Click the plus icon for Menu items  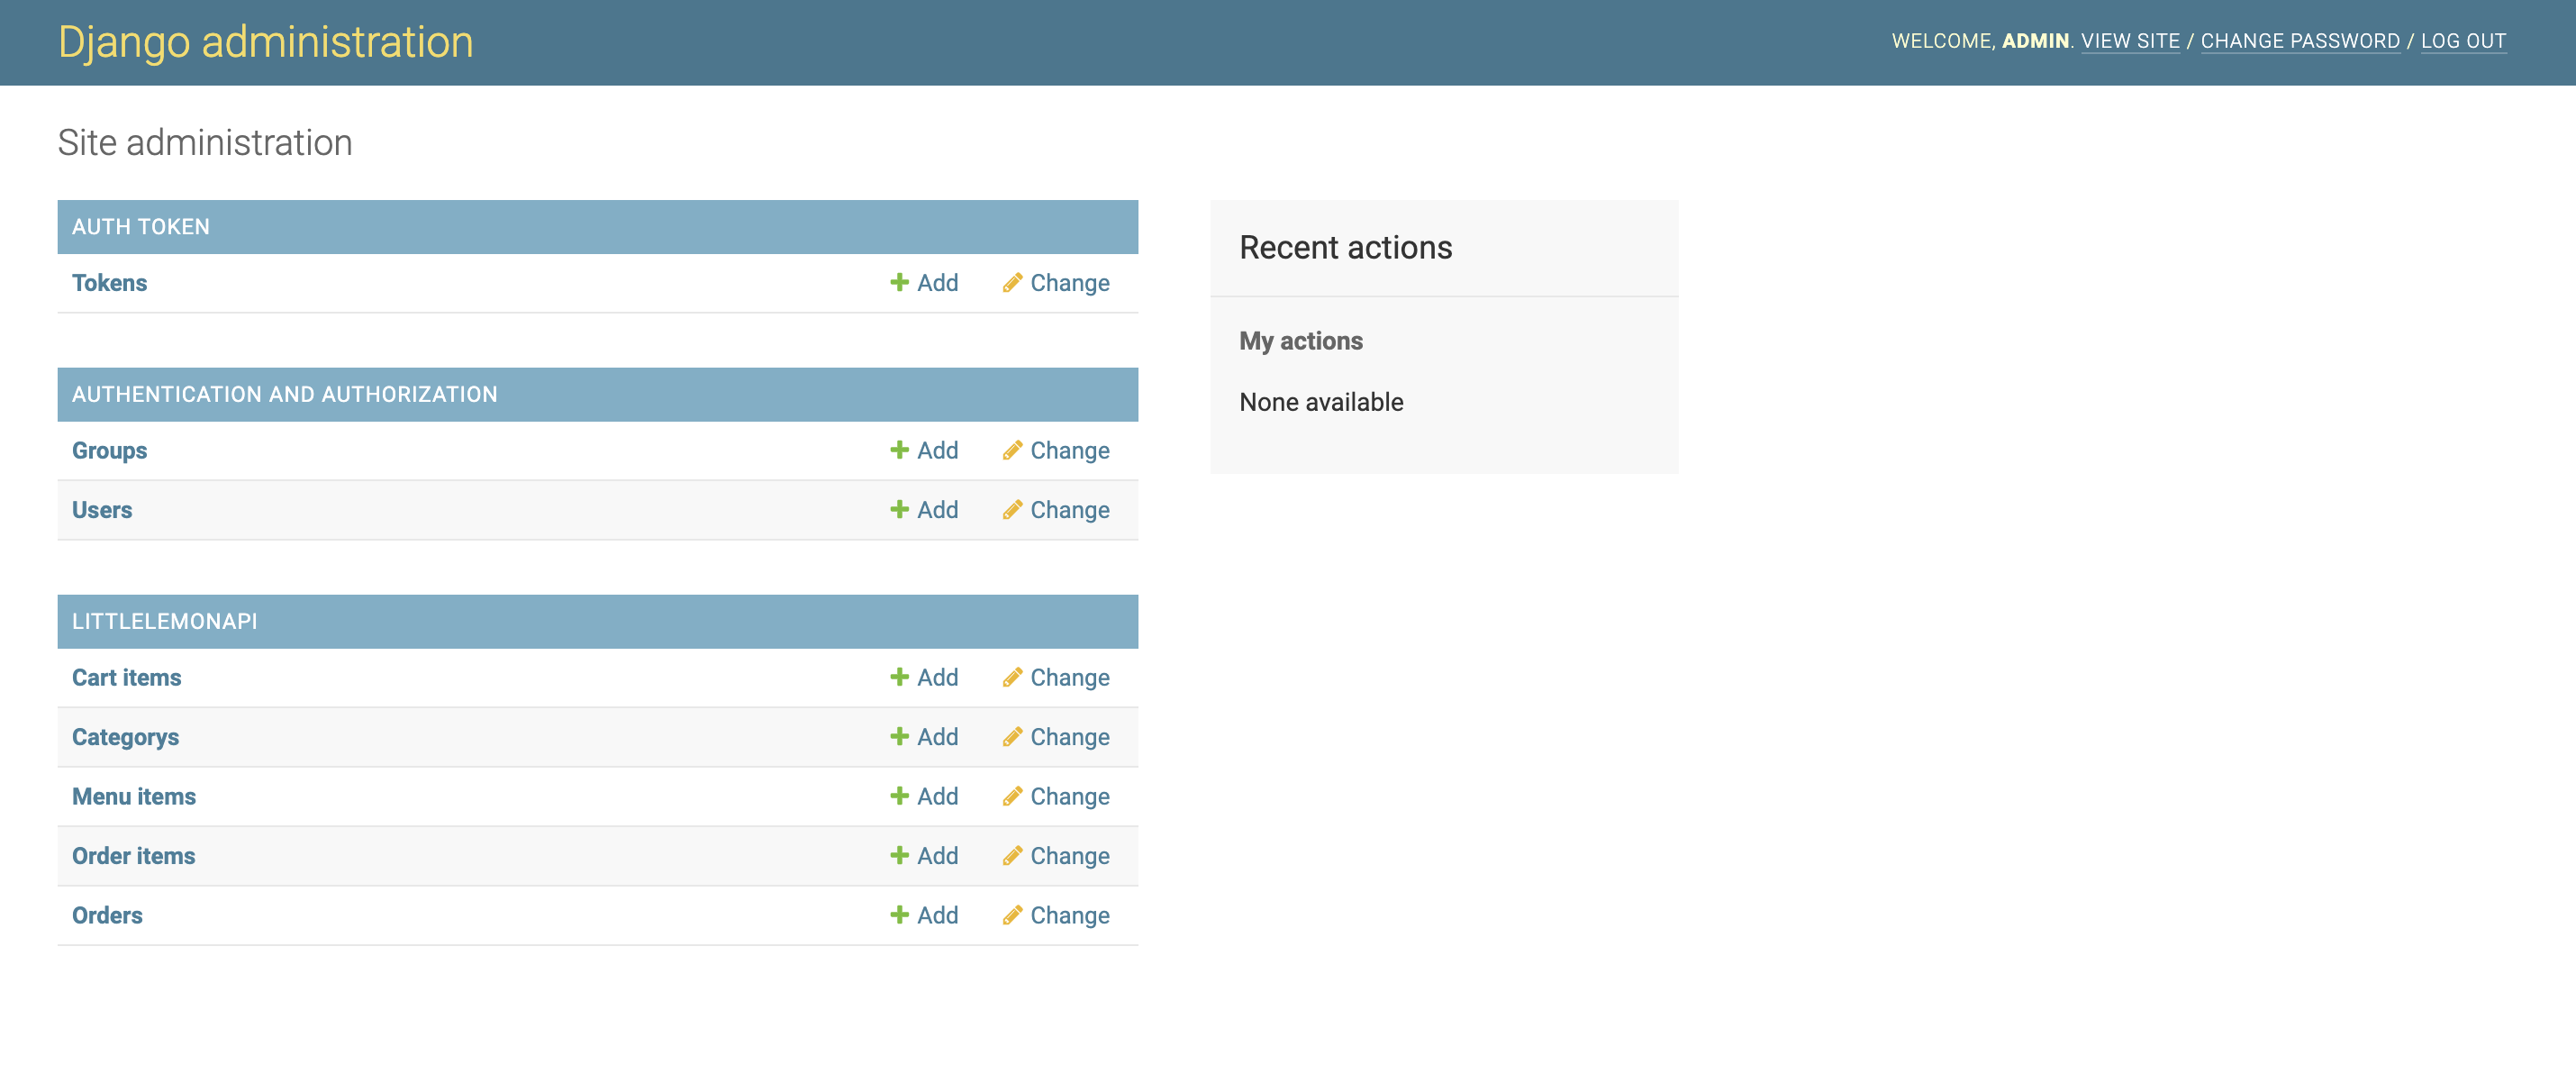(899, 797)
